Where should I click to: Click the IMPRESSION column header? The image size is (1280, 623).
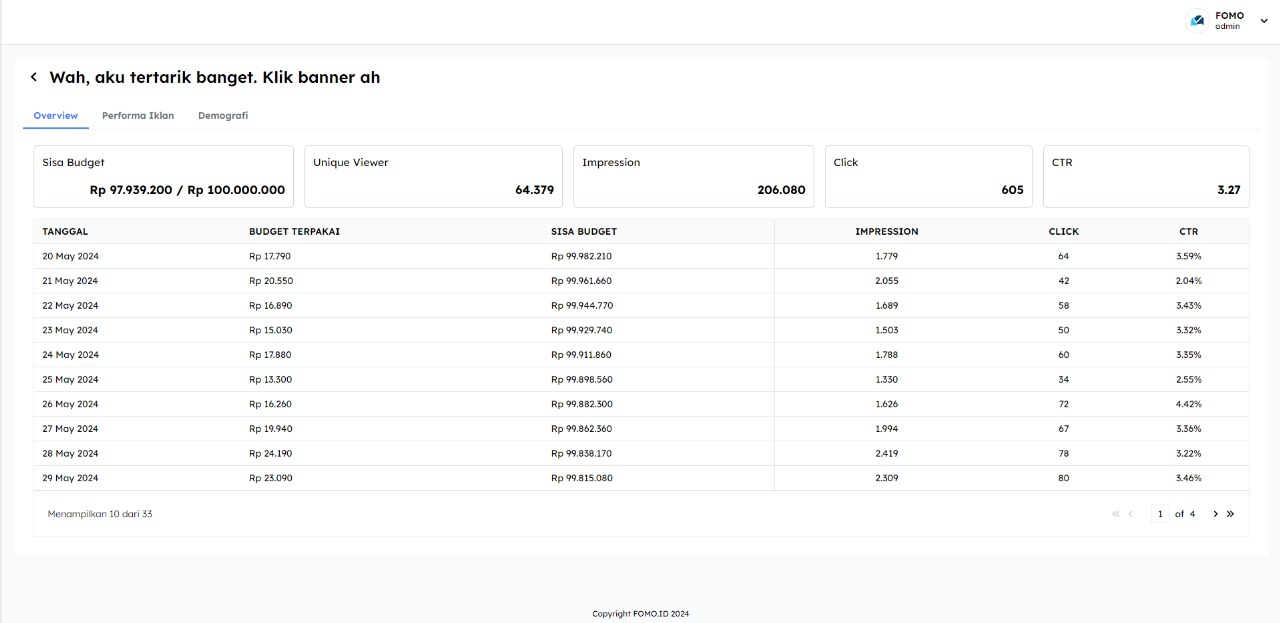tap(887, 232)
